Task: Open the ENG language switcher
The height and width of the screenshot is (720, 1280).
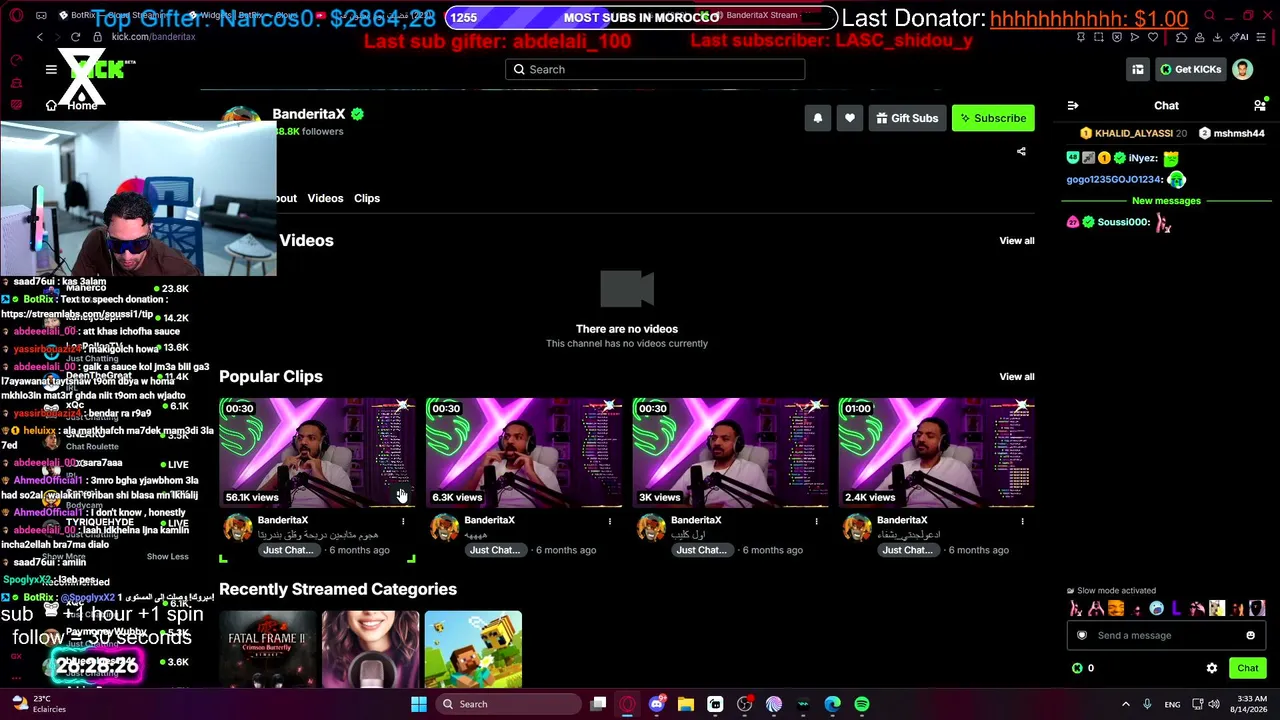Action: coord(1172,704)
